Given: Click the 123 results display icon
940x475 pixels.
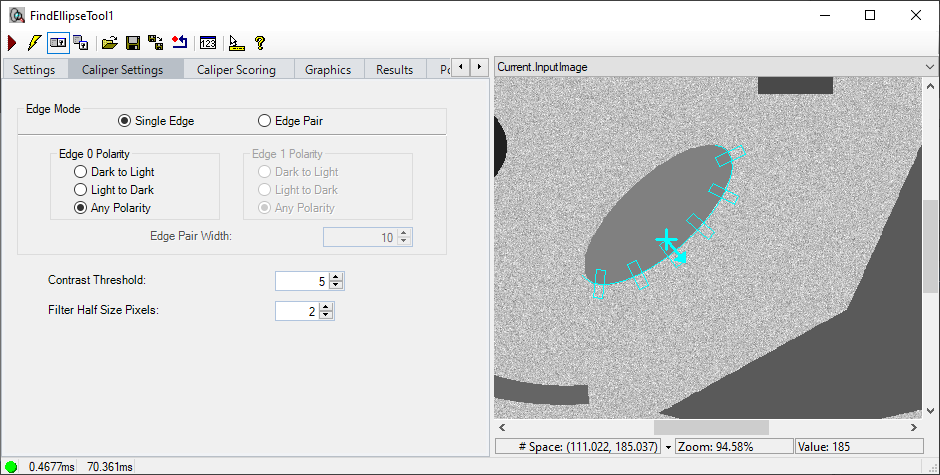Looking at the screenshot, I should point(208,43).
